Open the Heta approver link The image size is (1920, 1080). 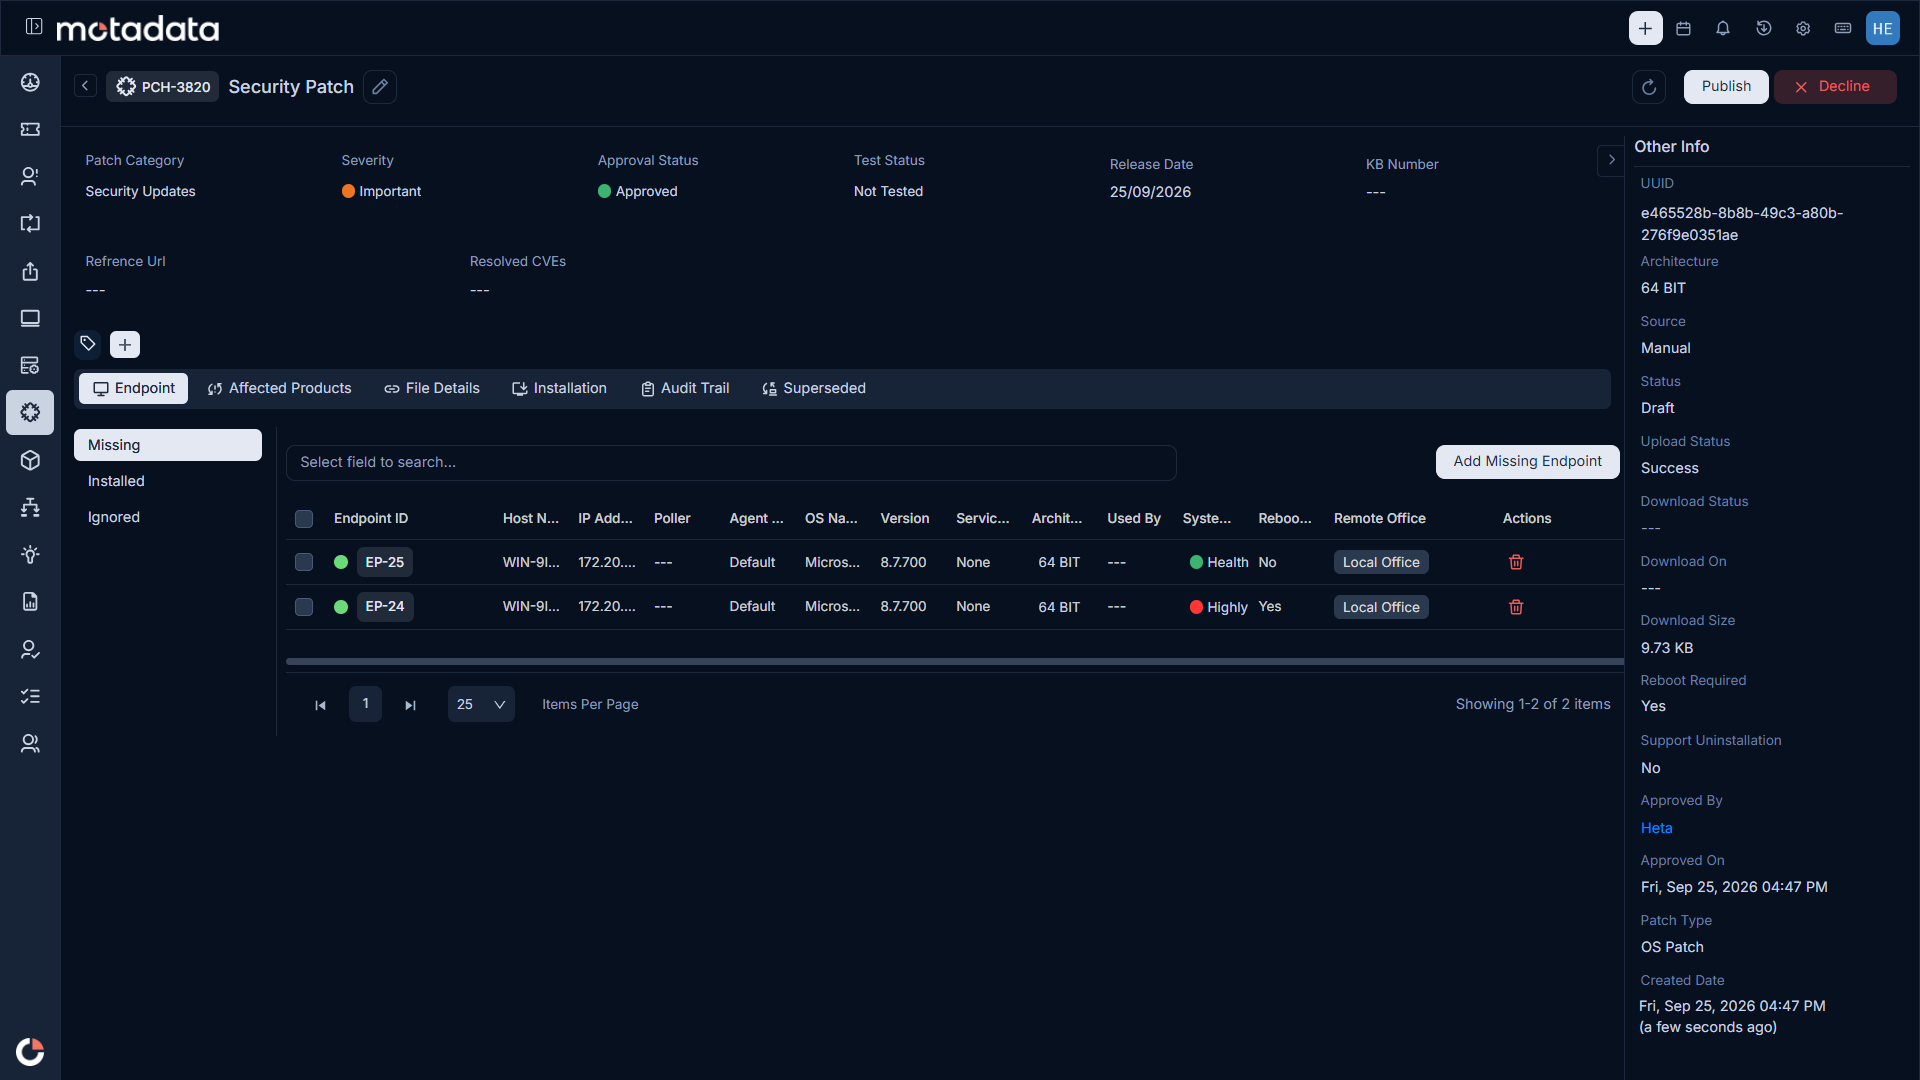1656,828
